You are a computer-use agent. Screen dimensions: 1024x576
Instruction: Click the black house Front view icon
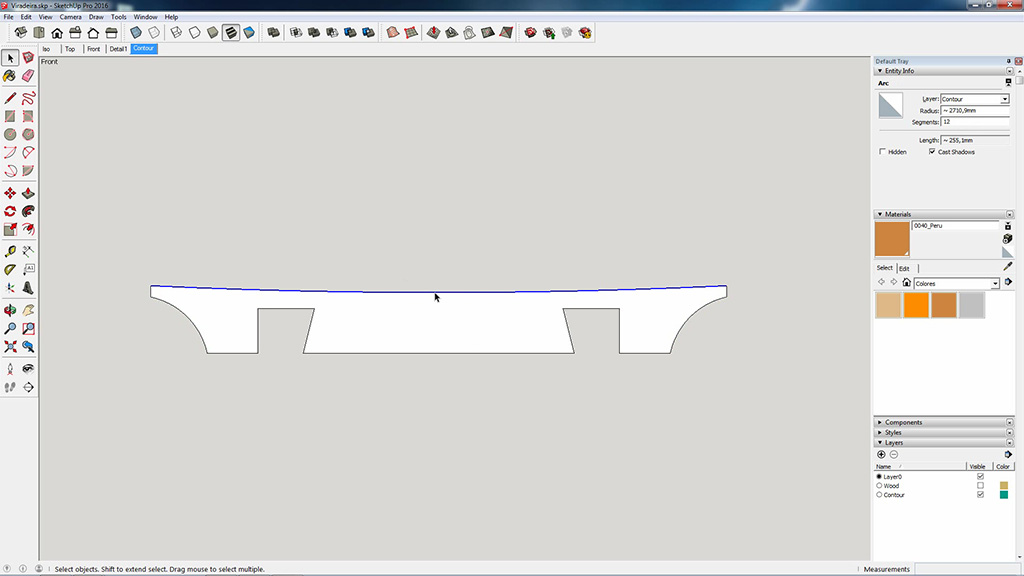[57, 33]
